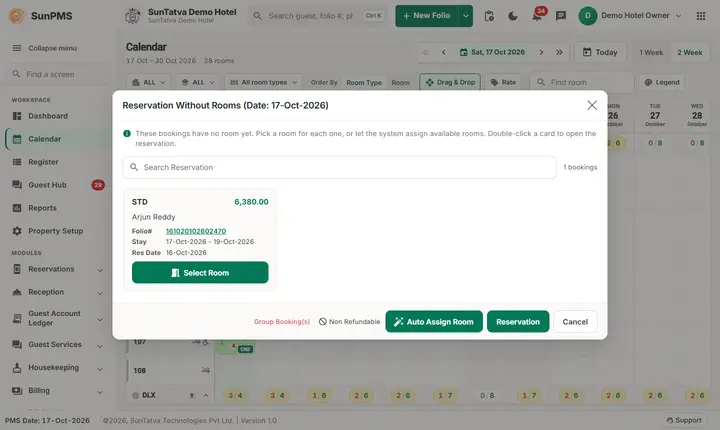Collapse the sidebar menu
This screenshot has width=720, height=430.
click(45, 48)
